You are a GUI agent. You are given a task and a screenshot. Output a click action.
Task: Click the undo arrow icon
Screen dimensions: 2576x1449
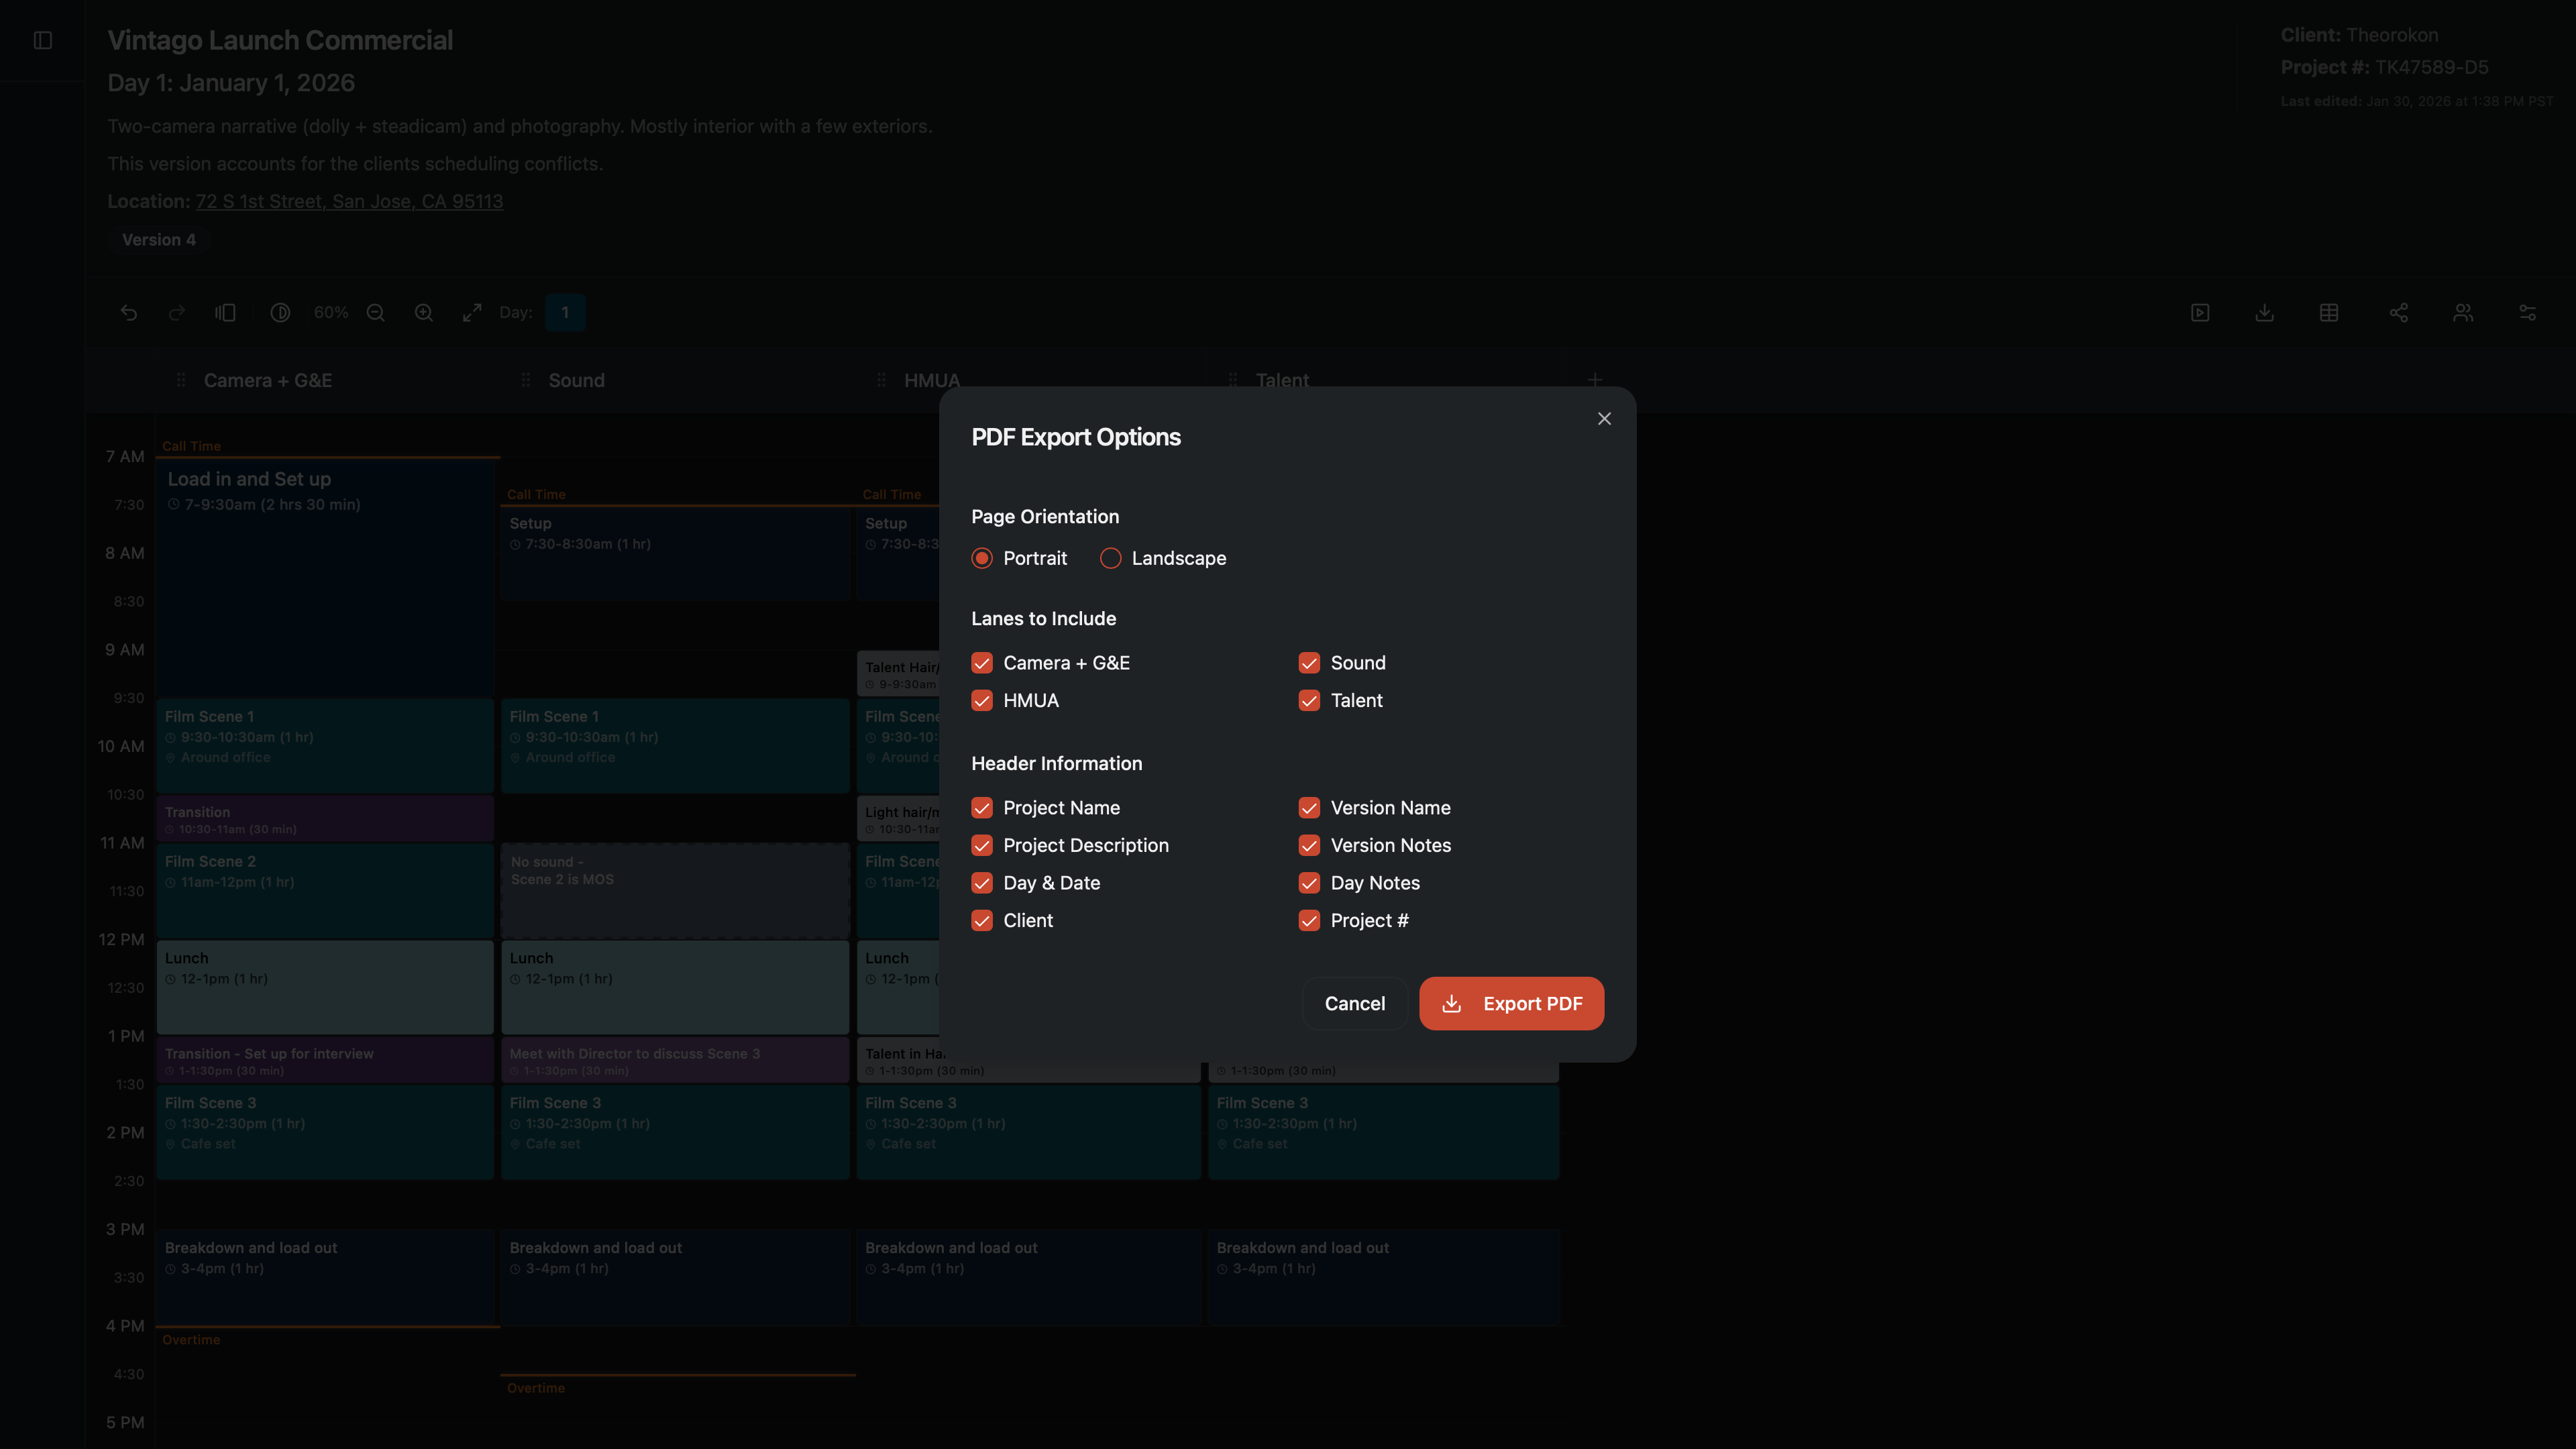129,313
